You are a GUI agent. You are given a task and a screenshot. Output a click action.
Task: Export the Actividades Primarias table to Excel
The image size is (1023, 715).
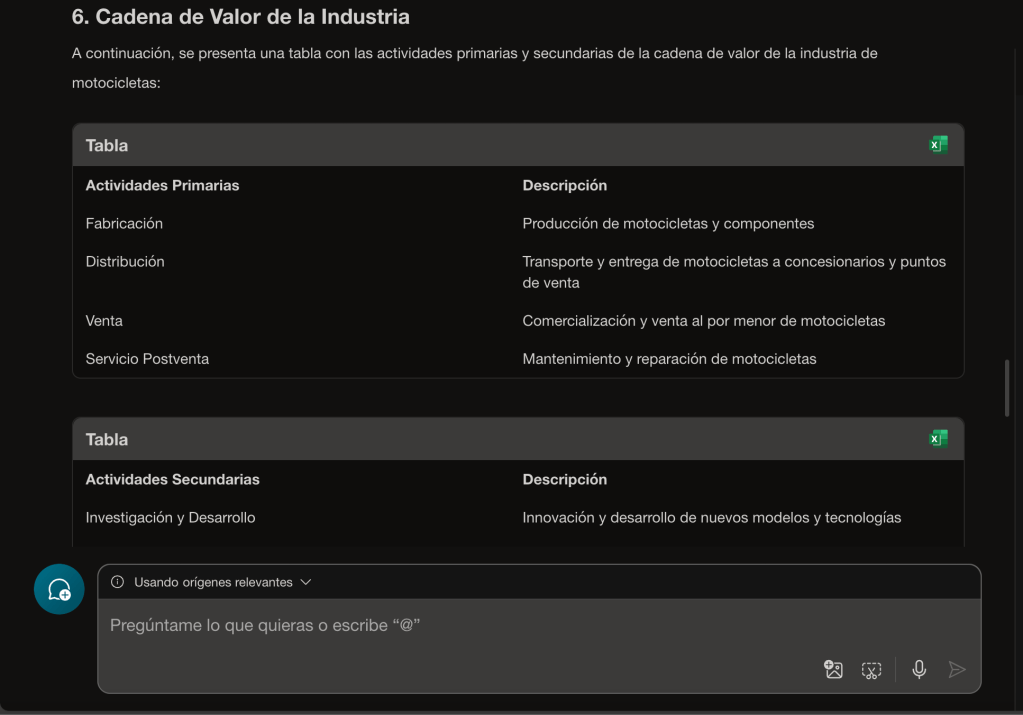click(937, 145)
